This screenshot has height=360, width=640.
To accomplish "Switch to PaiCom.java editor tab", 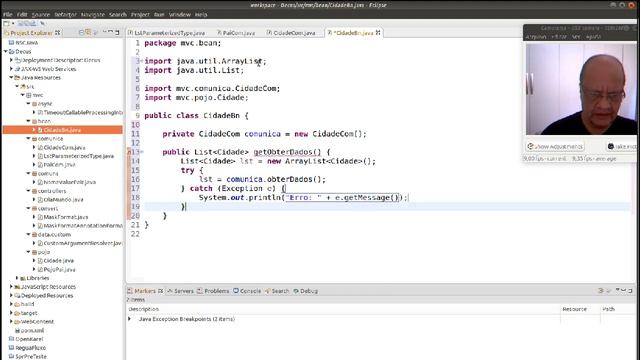I will (x=236, y=33).
